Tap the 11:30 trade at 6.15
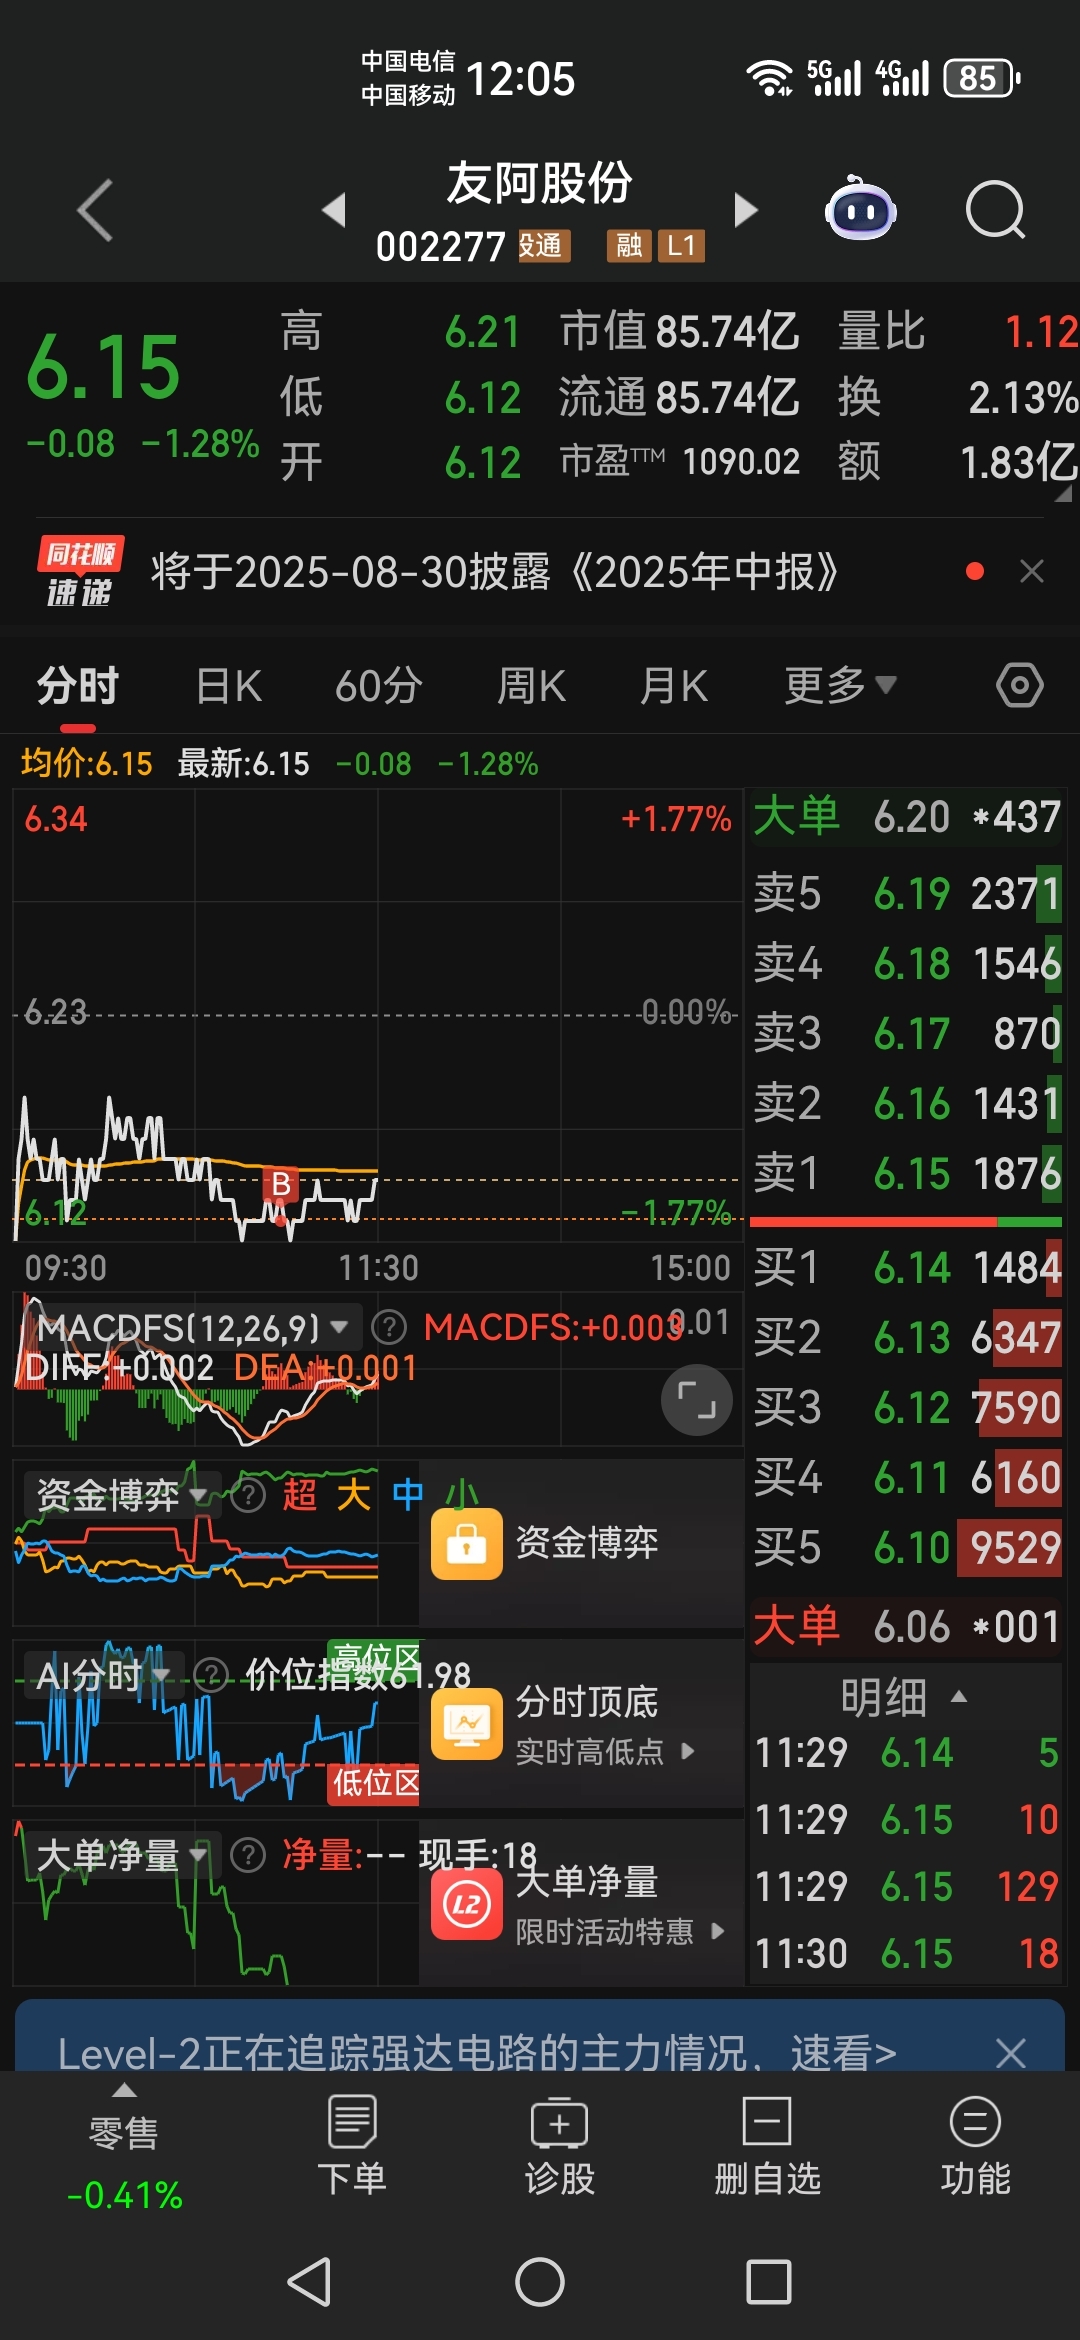 (906, 1953)
